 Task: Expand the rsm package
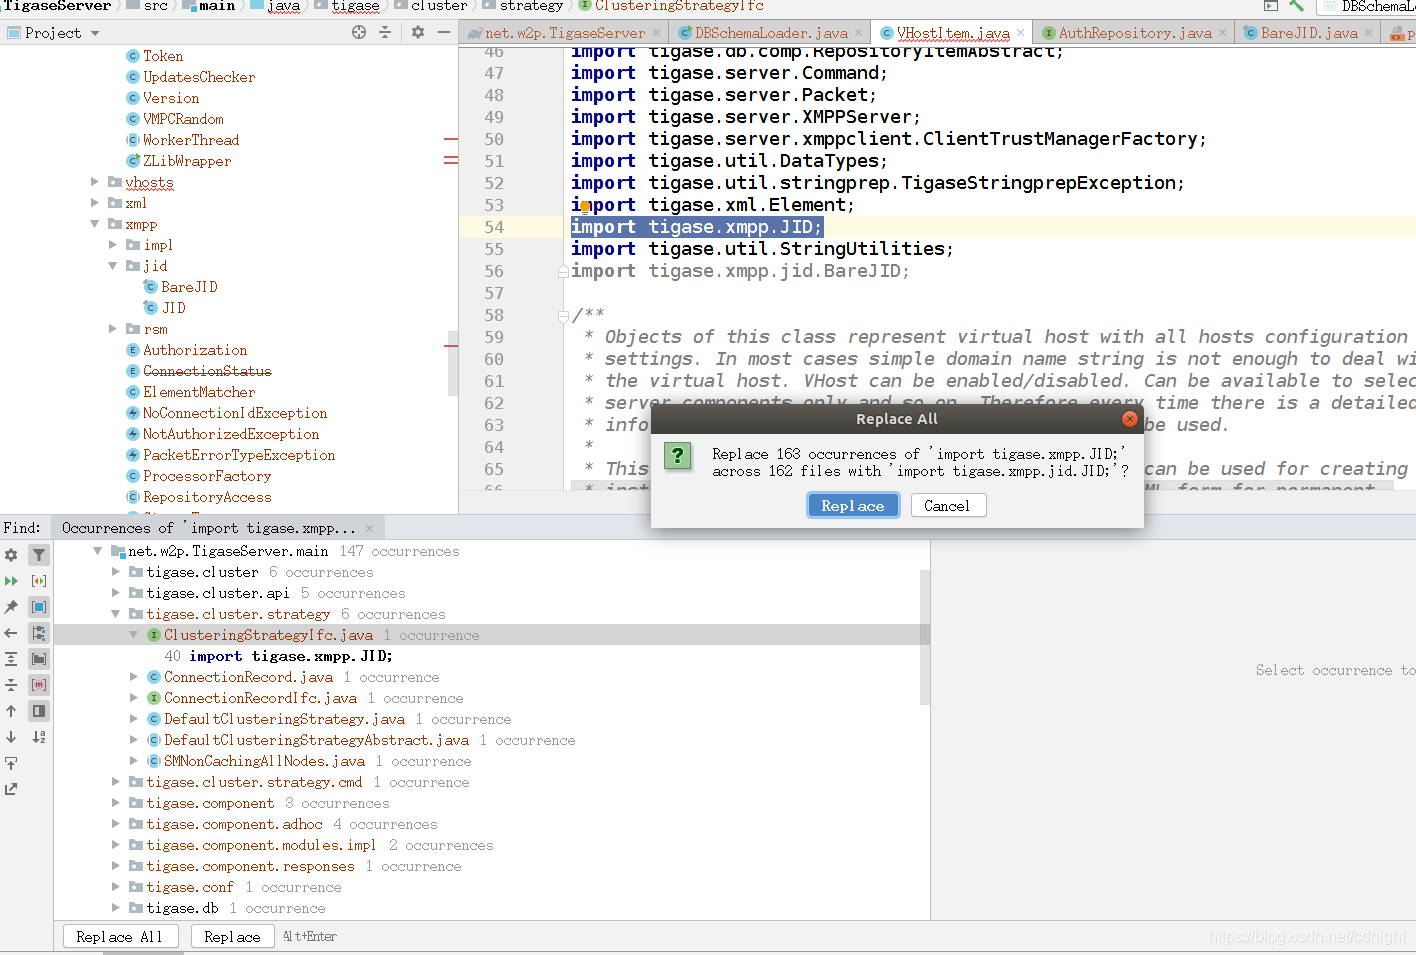click(113, 329)
